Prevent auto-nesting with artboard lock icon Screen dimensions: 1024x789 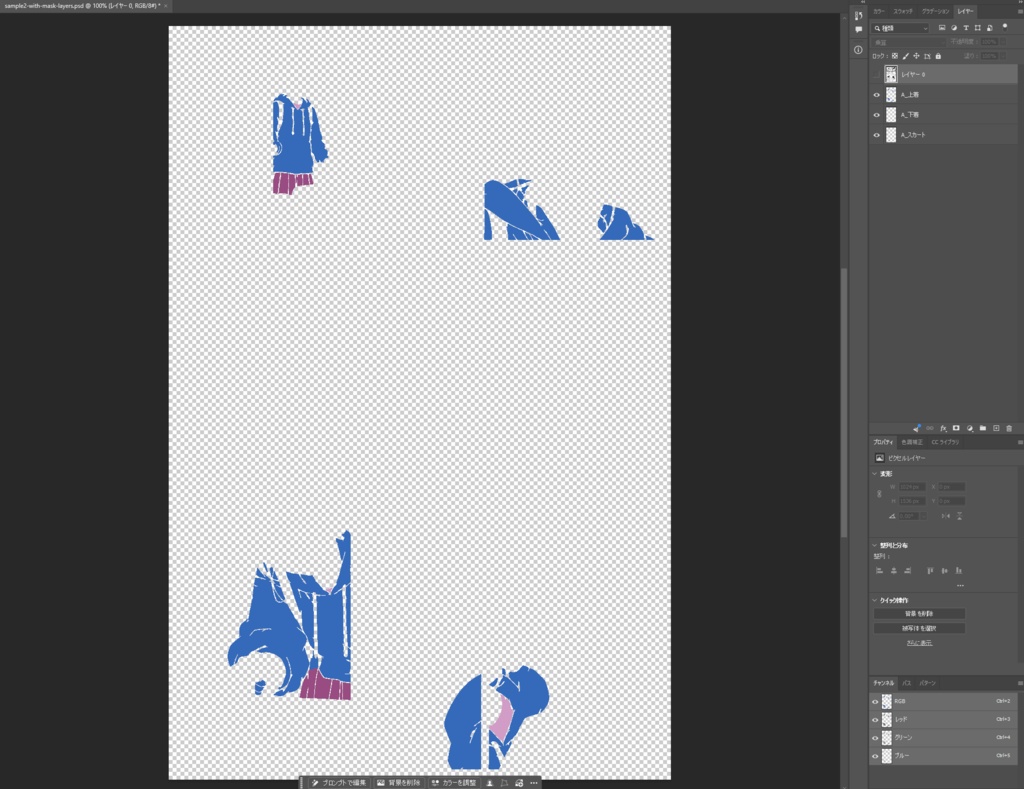[x=927, y=56]
